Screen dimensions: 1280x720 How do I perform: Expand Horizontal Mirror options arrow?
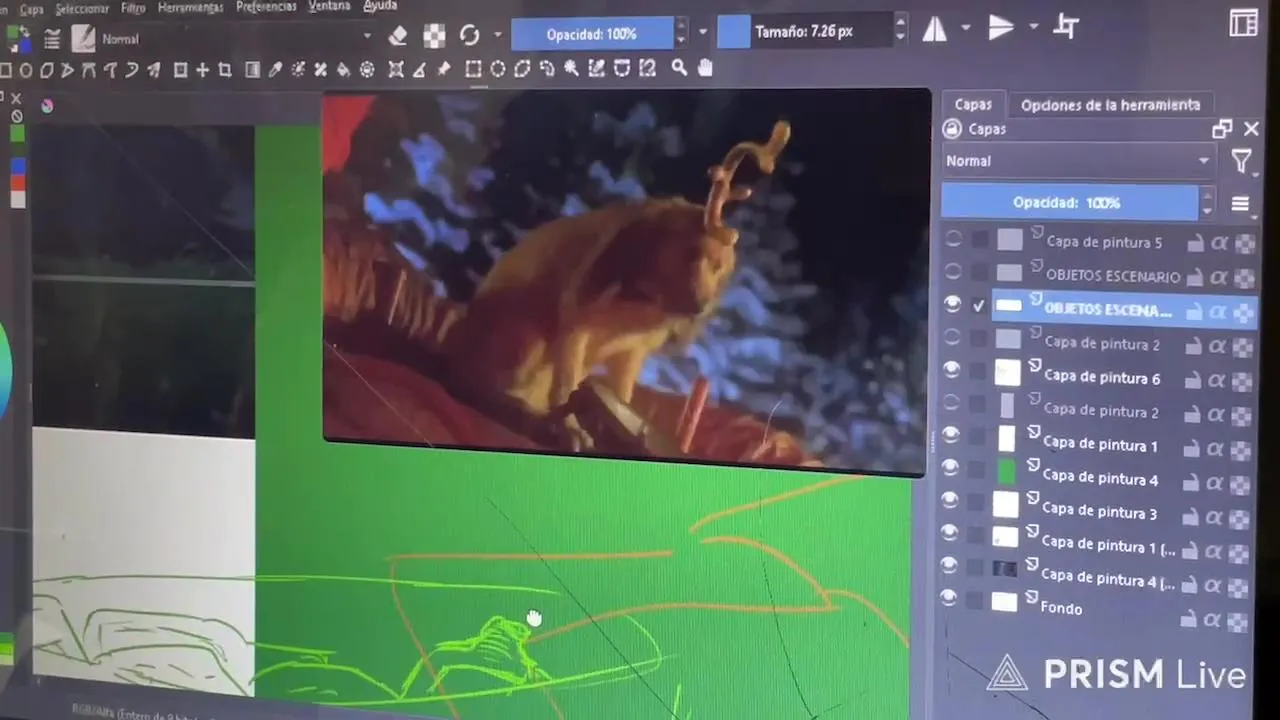coord(966,28)
